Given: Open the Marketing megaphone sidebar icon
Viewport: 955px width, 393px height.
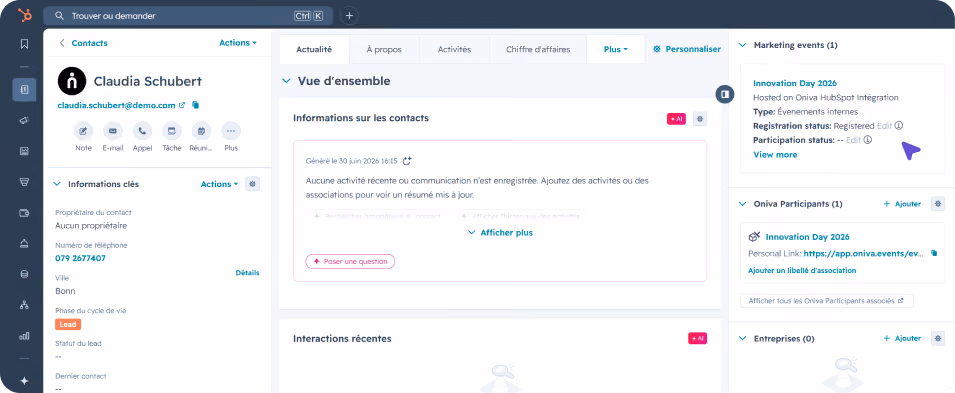Looking at the screenshot, I should coord(24,120).
